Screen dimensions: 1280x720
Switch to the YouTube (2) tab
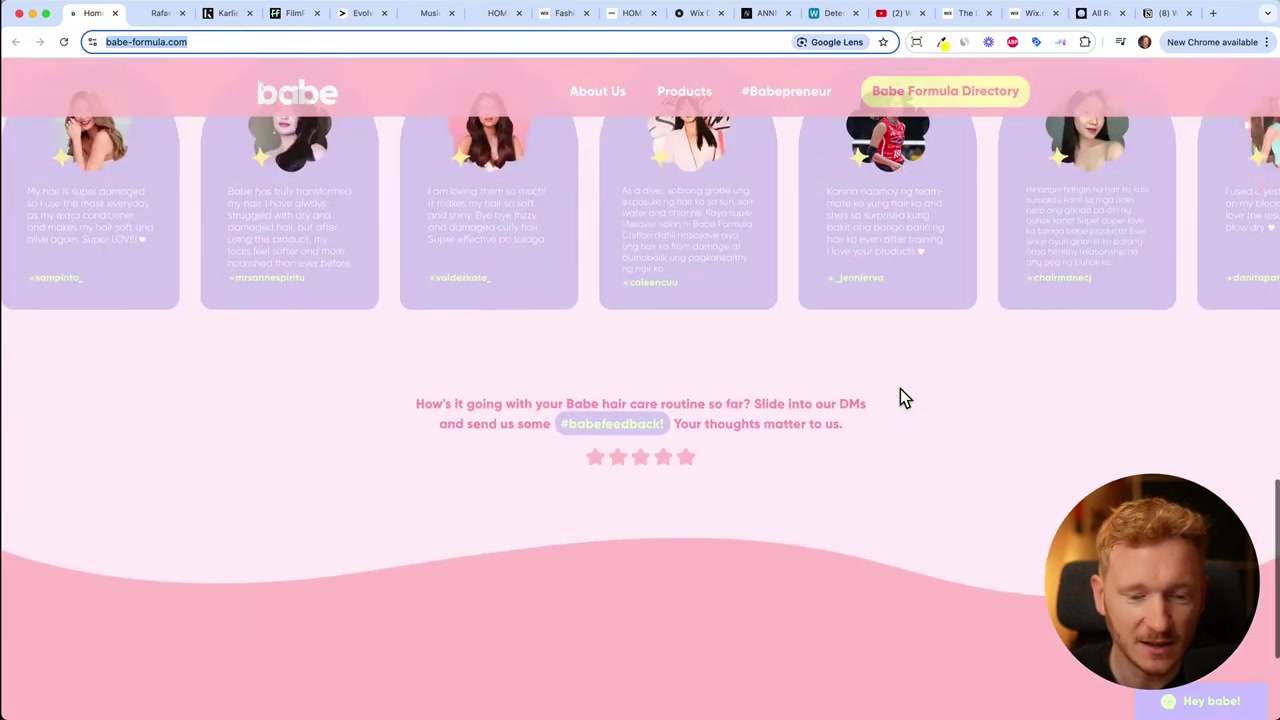pos(900,13)
